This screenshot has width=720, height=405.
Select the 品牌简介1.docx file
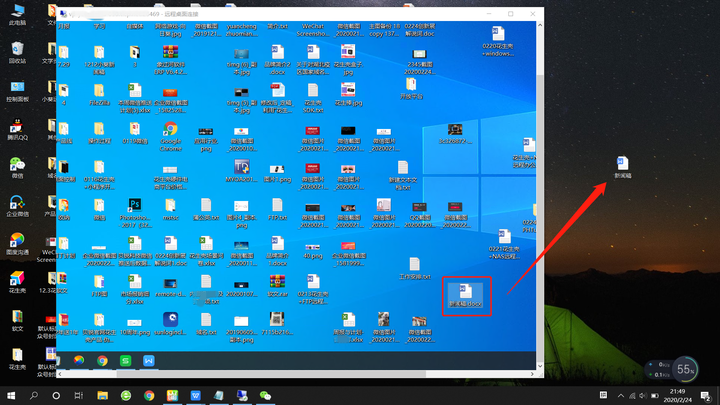coord(277,251)
